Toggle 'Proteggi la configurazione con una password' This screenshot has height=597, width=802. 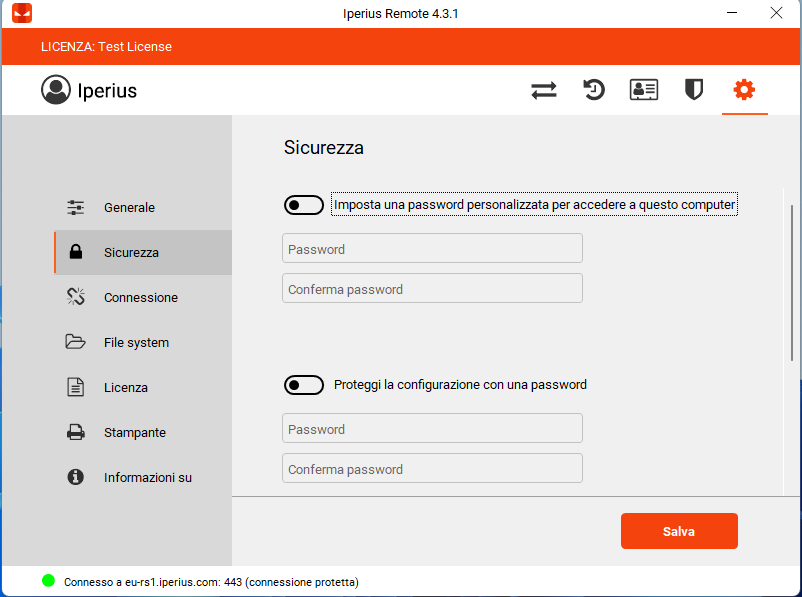pyautogui.click(x=304, y=385)
